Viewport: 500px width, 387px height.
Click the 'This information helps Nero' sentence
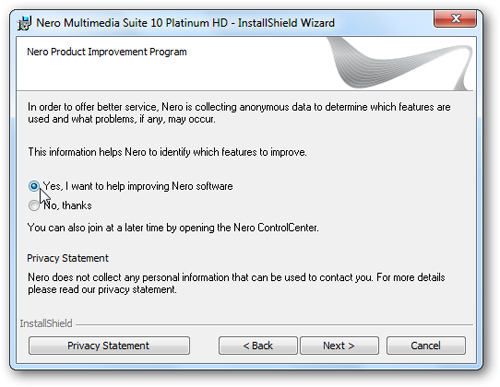167,152
